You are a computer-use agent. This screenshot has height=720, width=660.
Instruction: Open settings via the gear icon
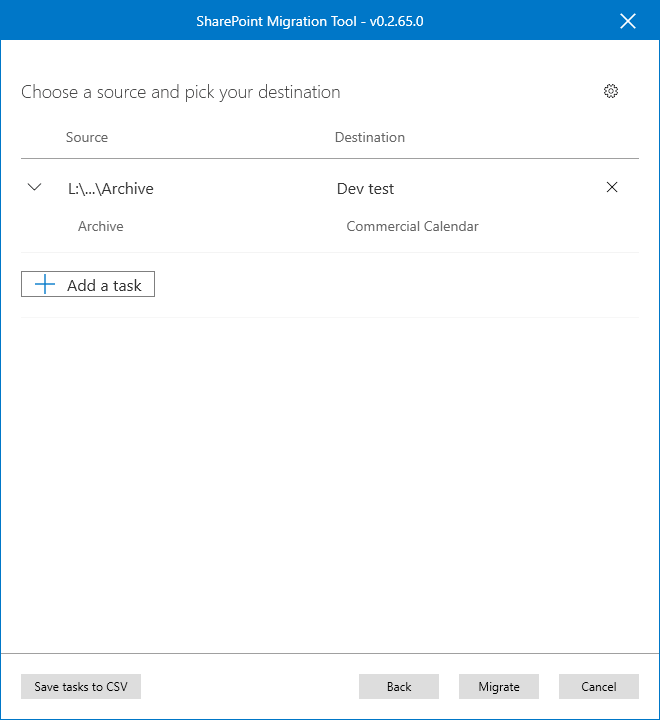tap(611, 91)
